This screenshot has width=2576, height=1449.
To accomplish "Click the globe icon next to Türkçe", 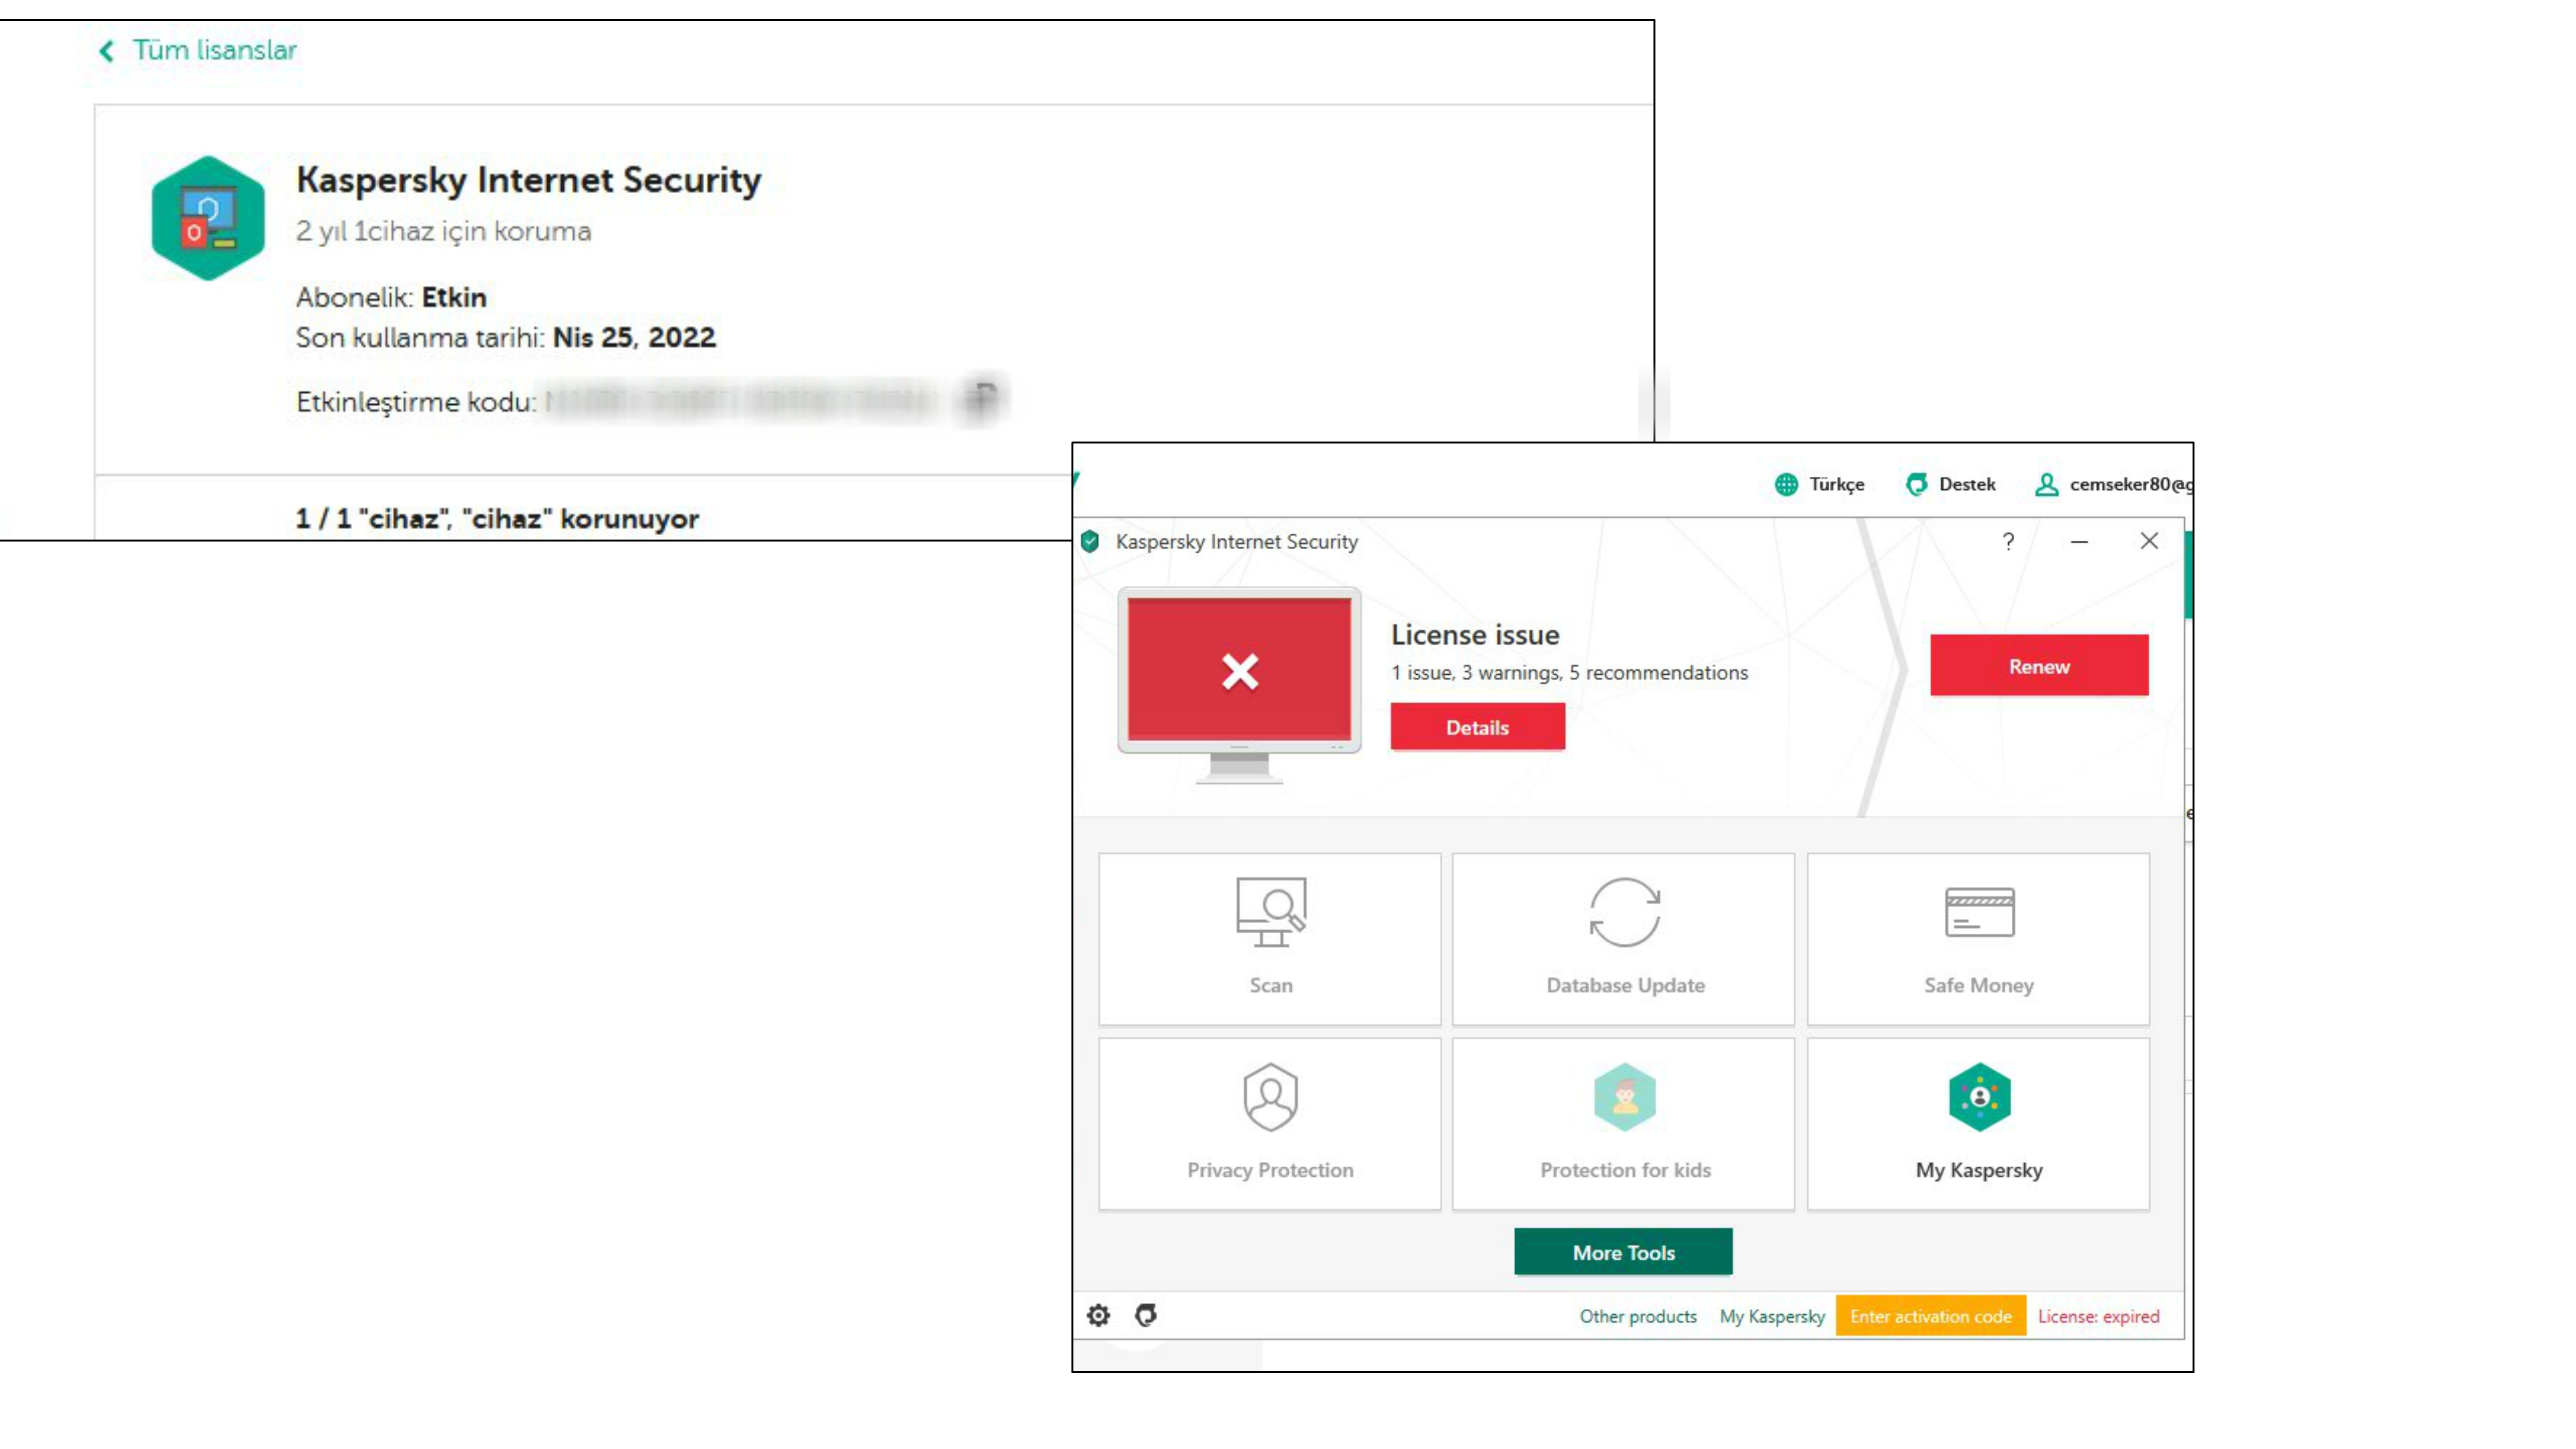I will pyautogui.click(x=1786, y=484).
